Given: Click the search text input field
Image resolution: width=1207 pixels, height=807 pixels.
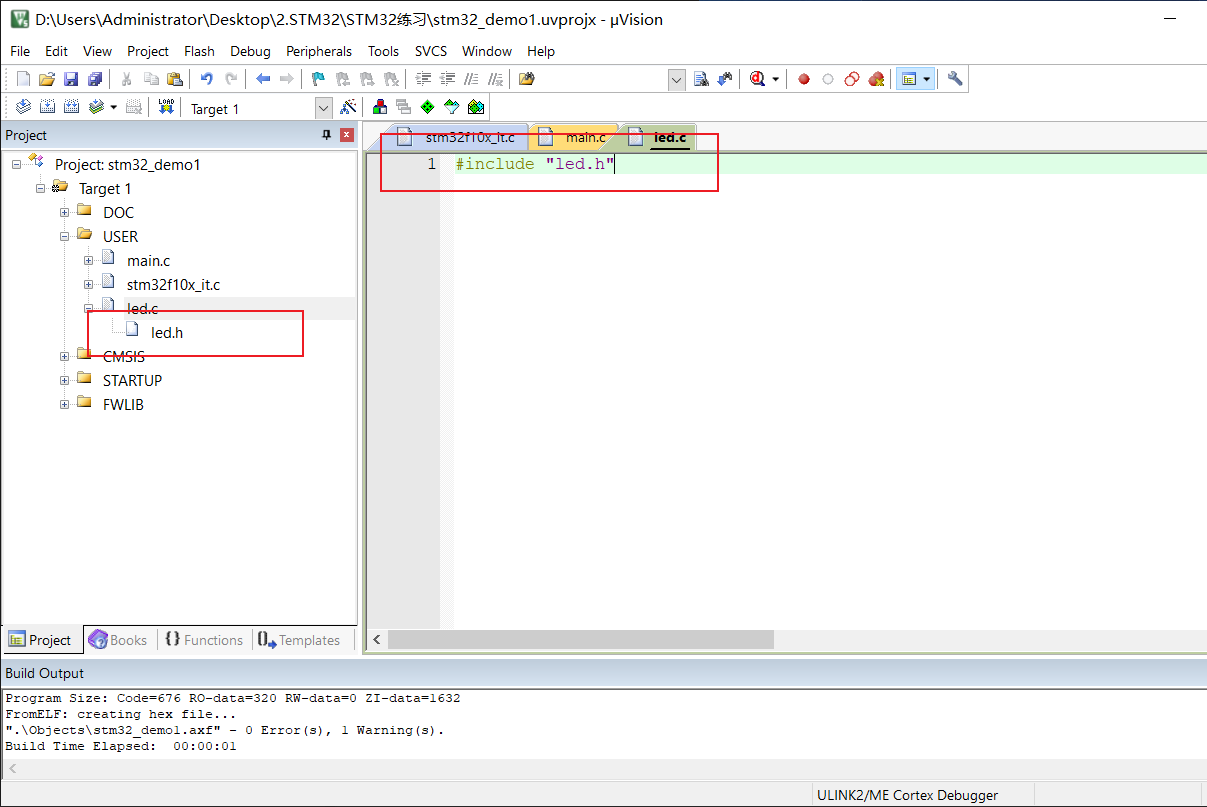Looking at the screenshot, I should pyautogui.click(x=606, y=80).
